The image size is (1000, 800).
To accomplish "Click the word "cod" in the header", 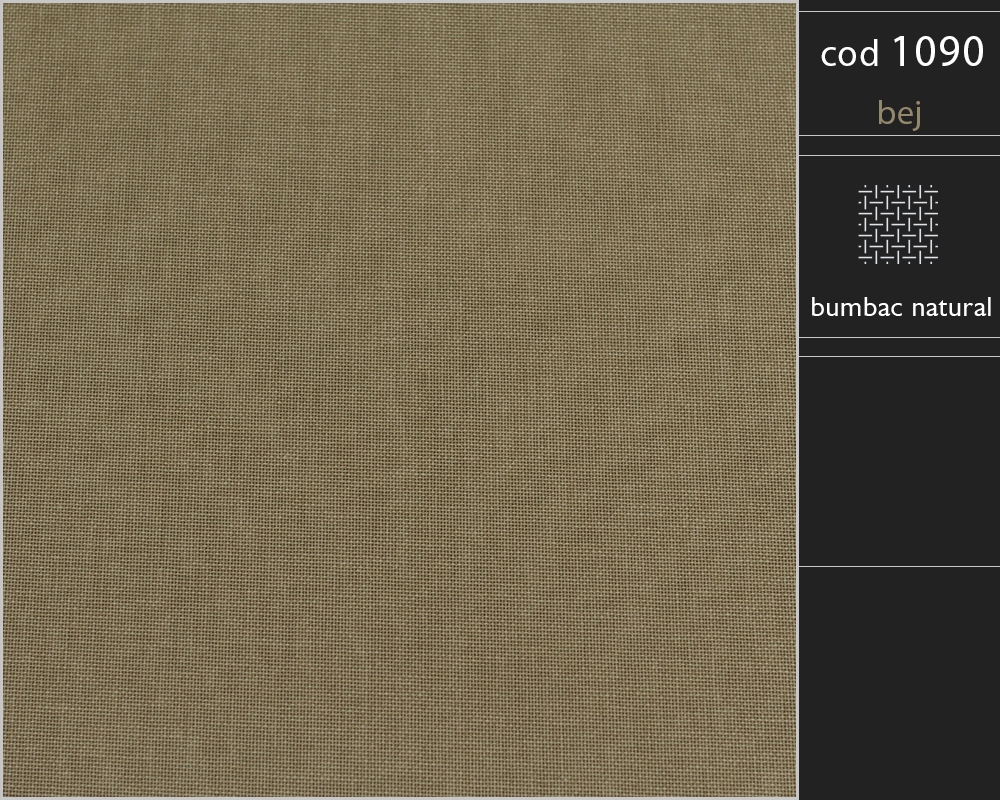I will [849, 54].
